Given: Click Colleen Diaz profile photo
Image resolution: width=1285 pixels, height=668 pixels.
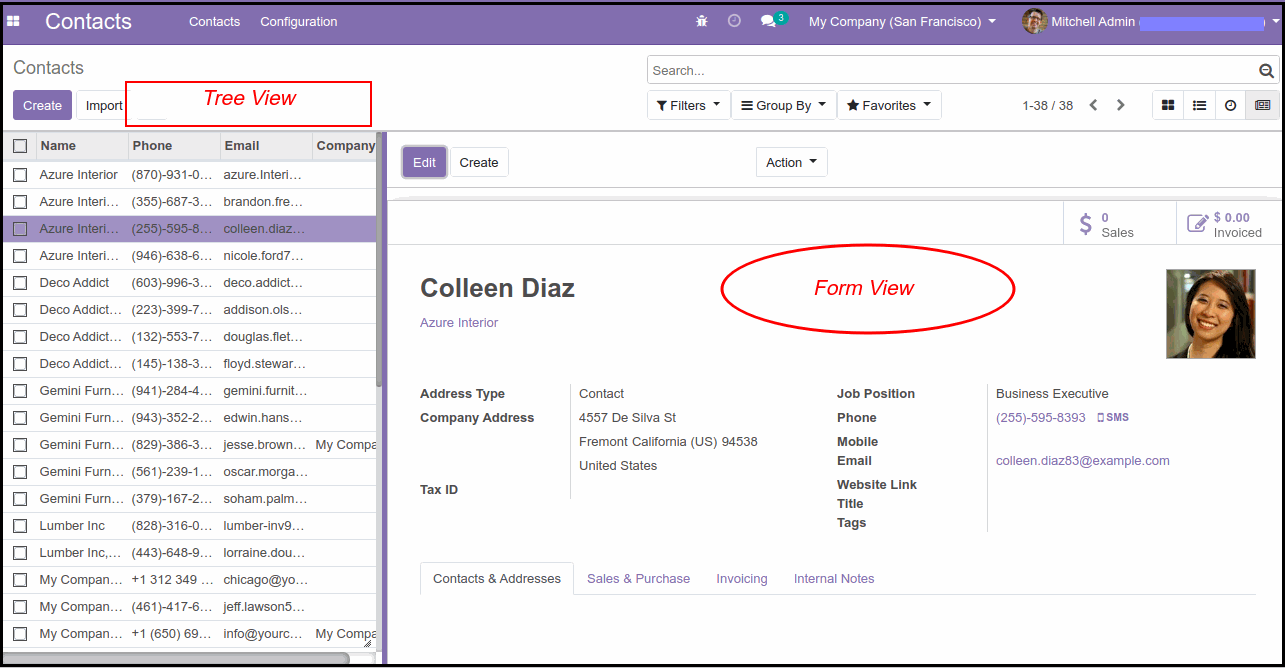Looking at the screenshot, I should (x=1211, y=314).
